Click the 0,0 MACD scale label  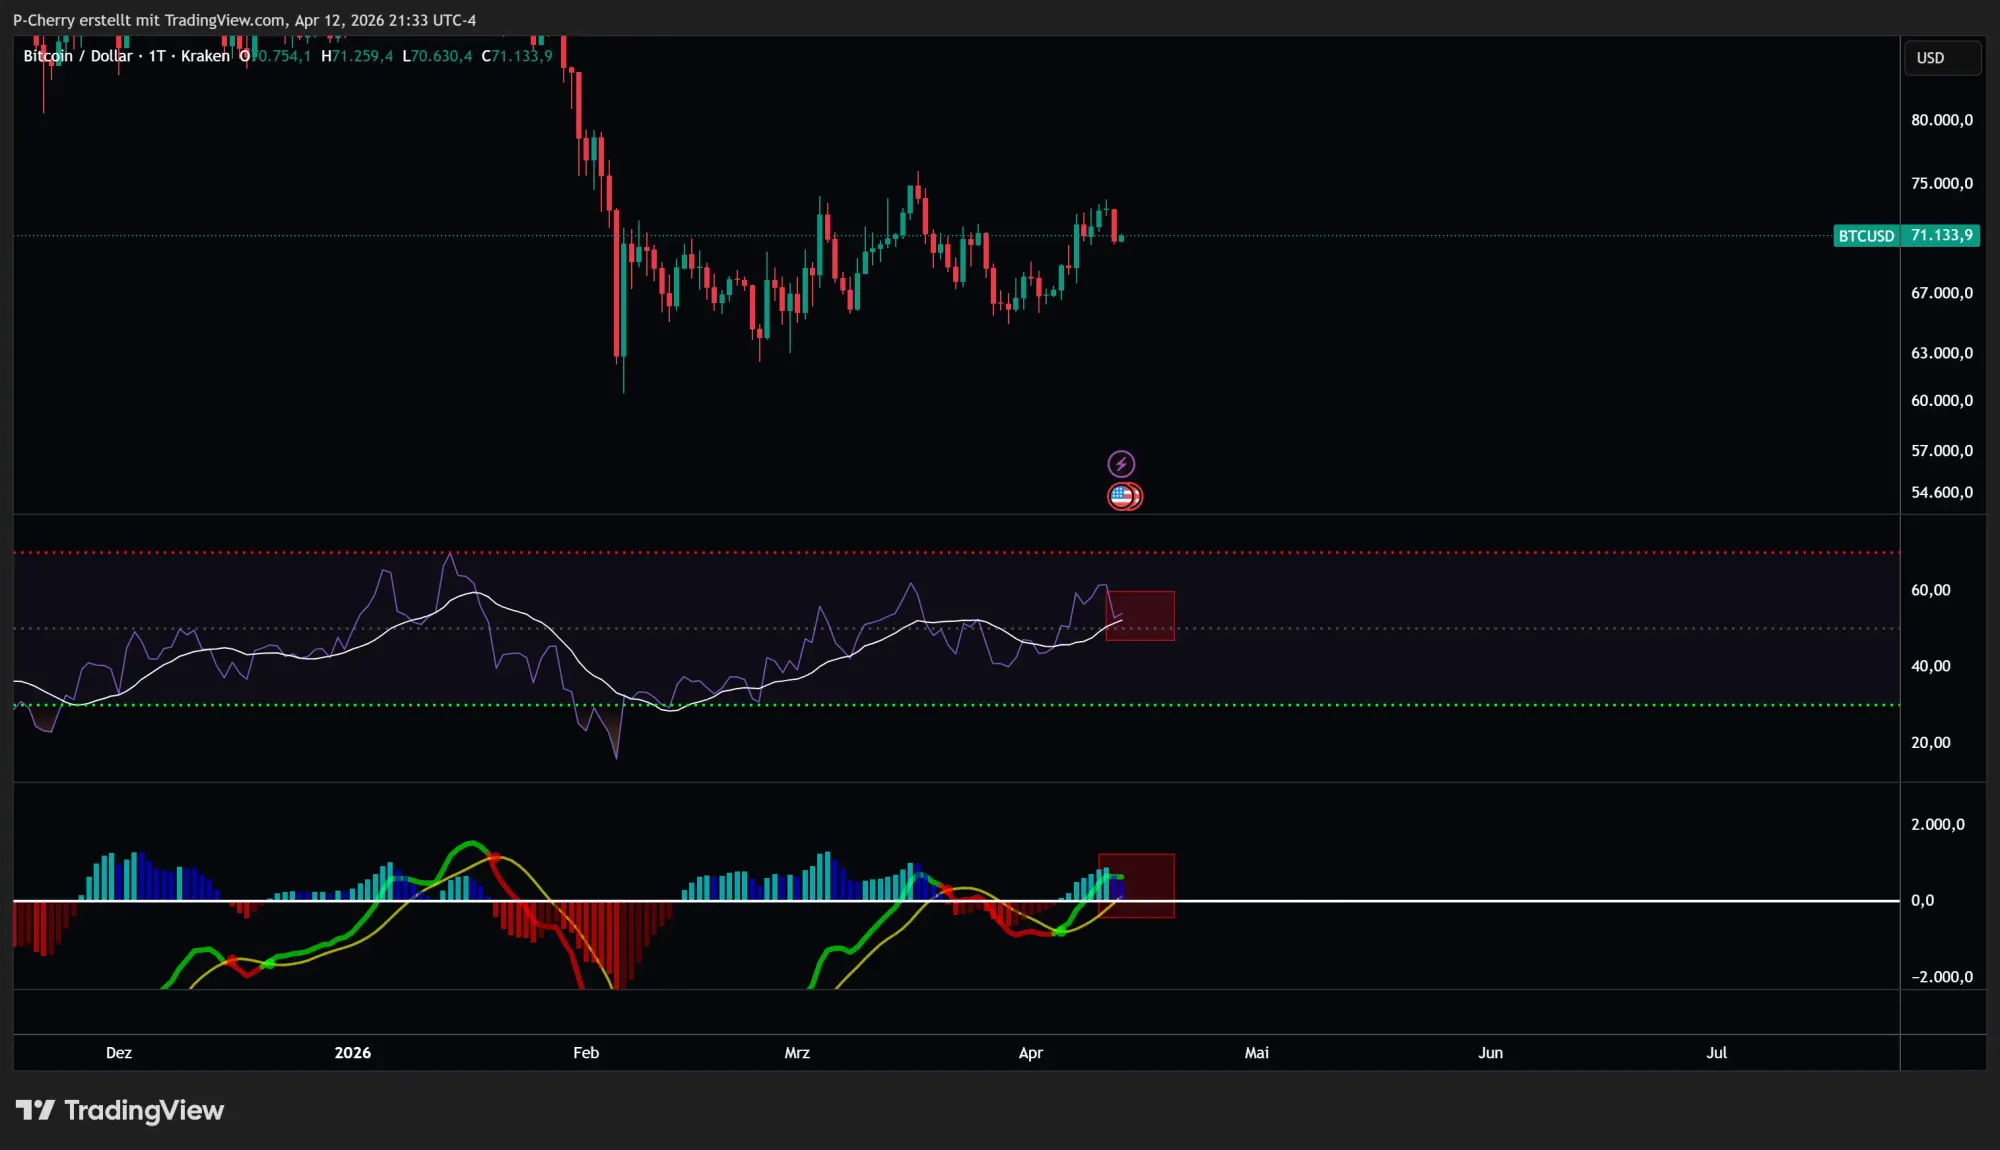(1922, 900)
